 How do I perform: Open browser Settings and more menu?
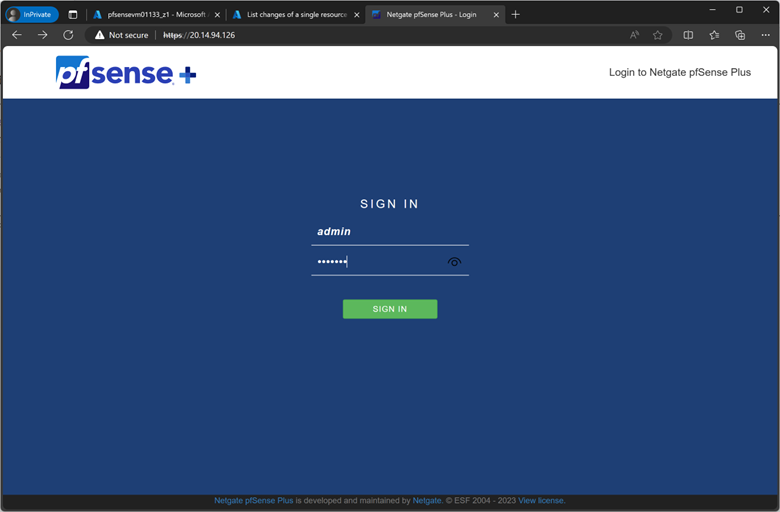click(x=765, y=35)
